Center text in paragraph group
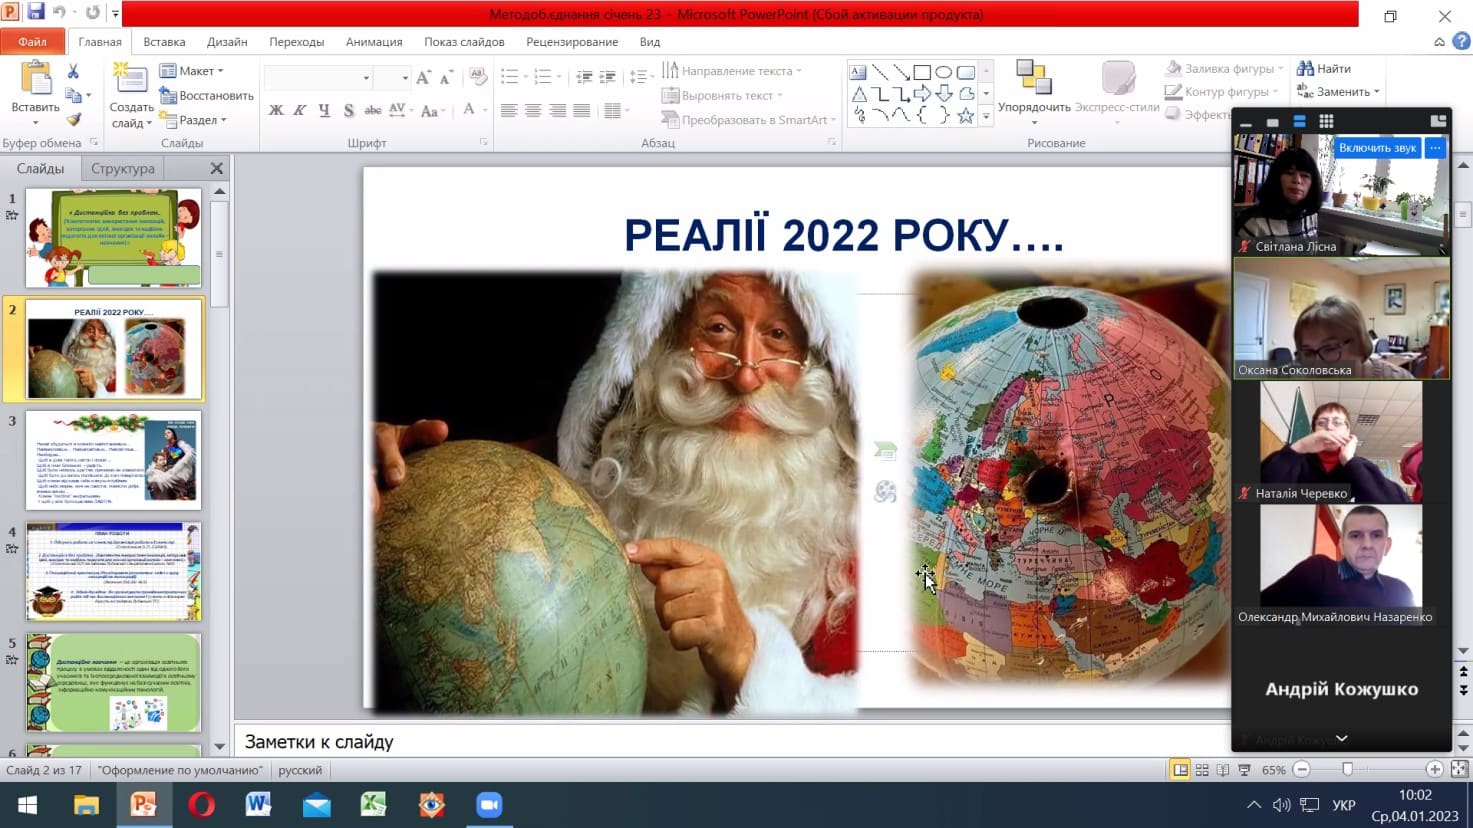 (533, 110)
